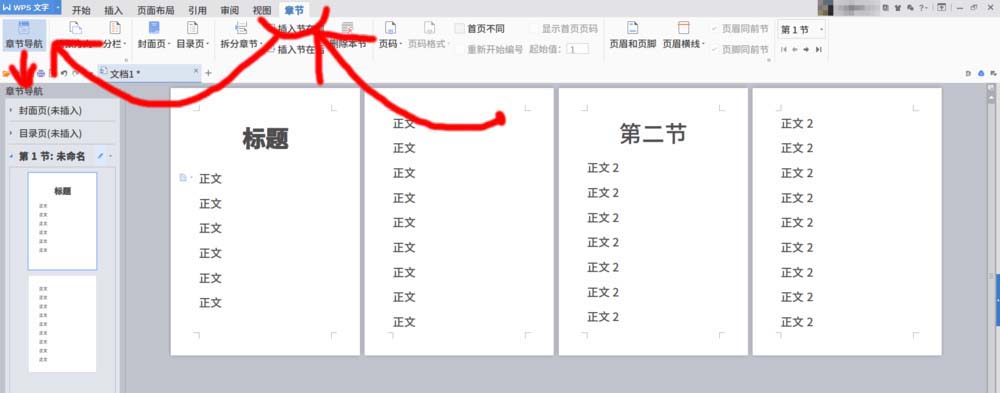
Task: Select the 章节 ribbon tab
Action: click(295, 10)
